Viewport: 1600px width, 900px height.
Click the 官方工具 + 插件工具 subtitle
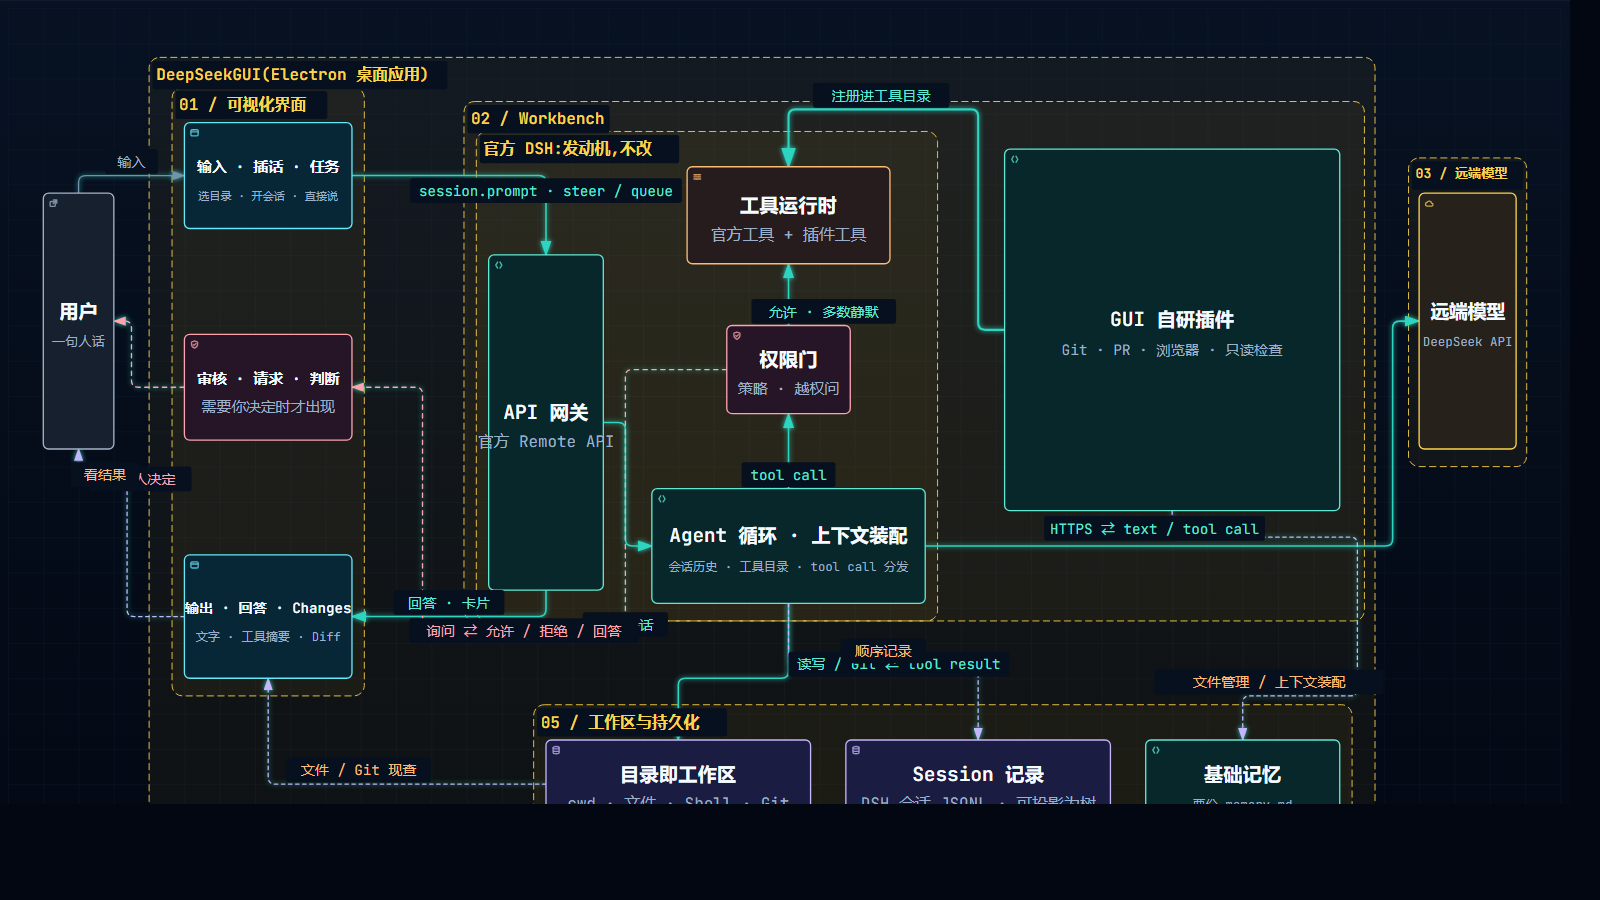tap(788, 234)
